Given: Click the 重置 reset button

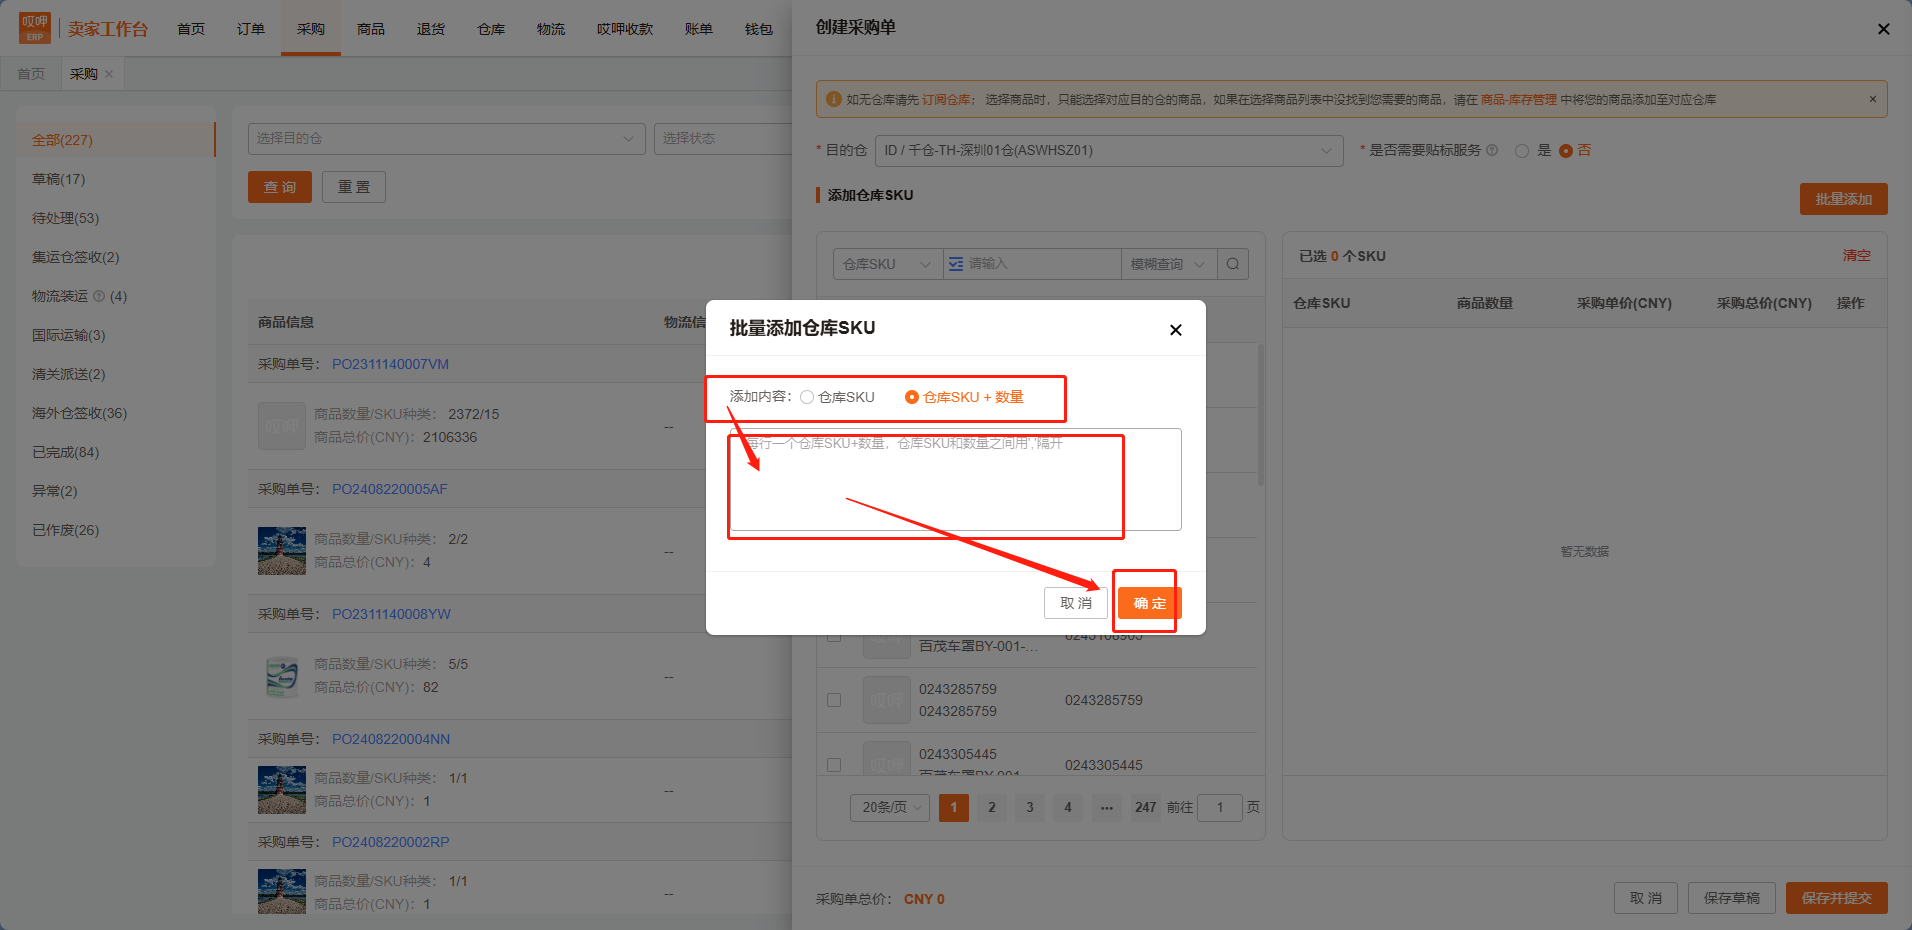Looking at the screenshot, I should (x=354, y=187).
